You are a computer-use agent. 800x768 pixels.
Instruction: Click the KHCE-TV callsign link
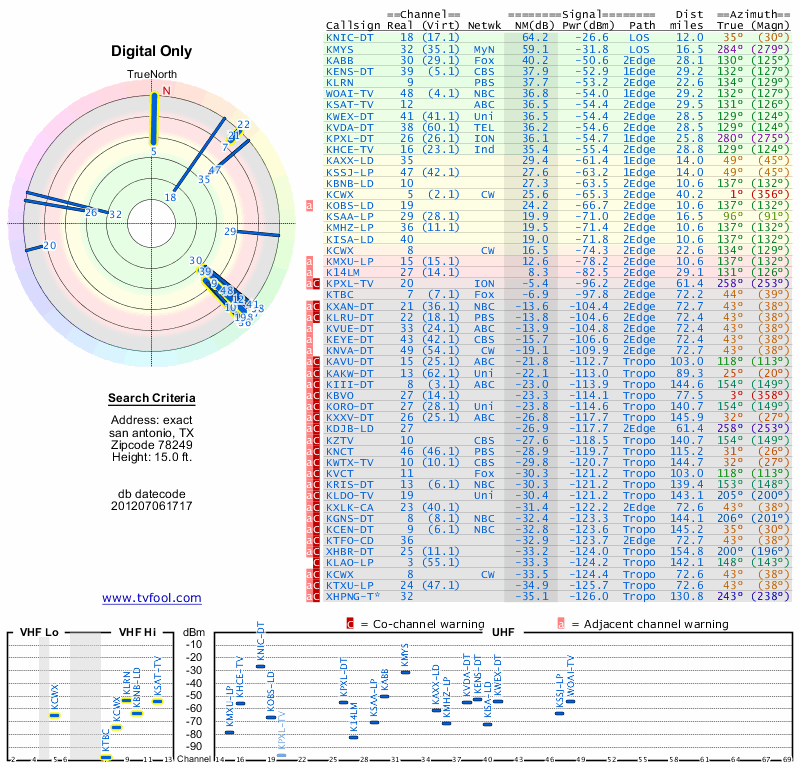point(349,150)
